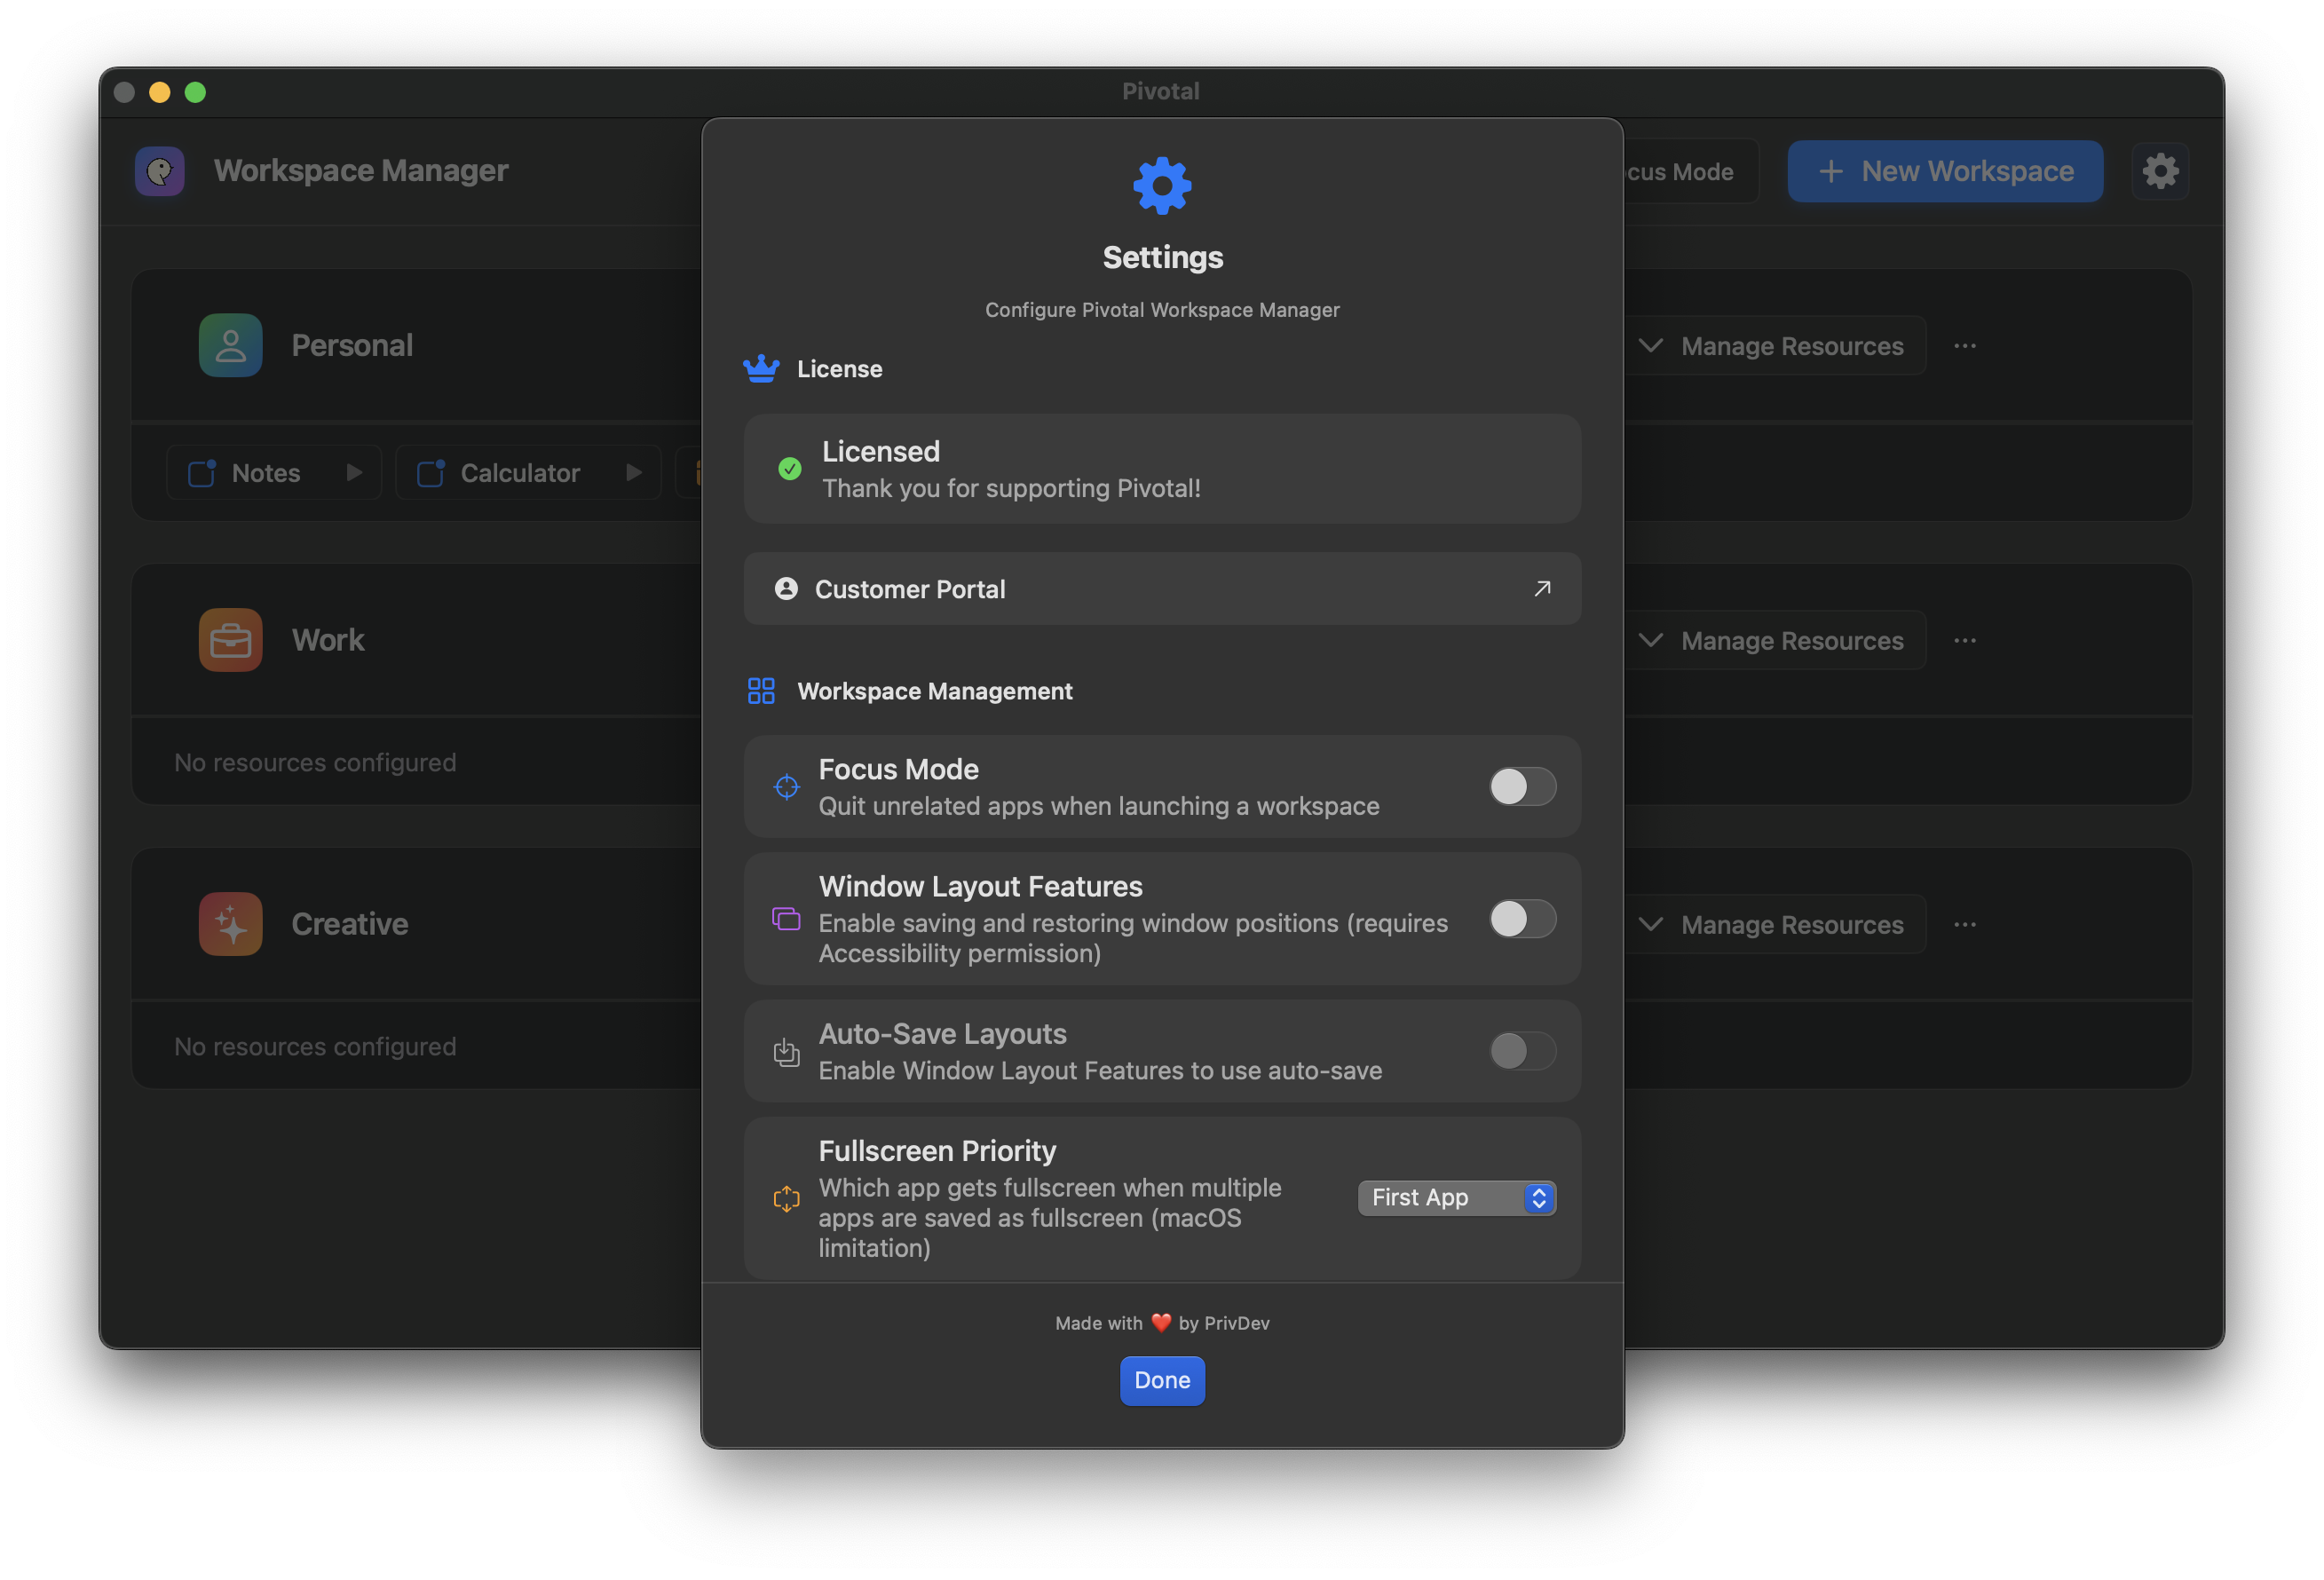The image size is (2324, 1580).
Task: Enable Auto-Save Layouts
Action: click(x=1522, y=1051)
